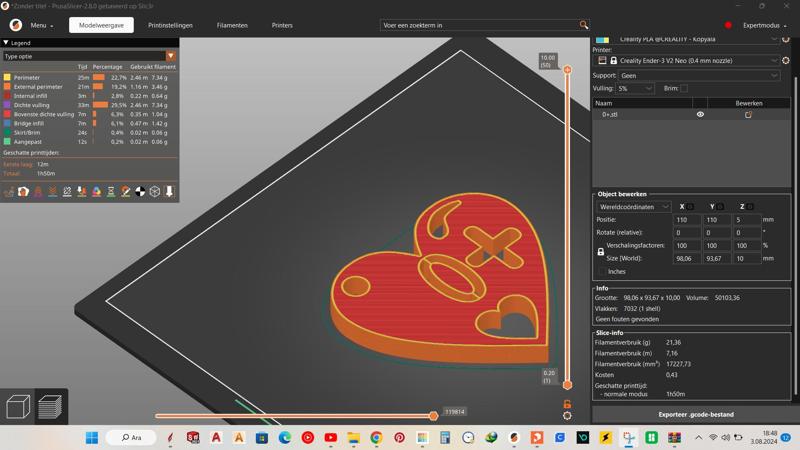Toggle tool marker down-arrow icon
The height and width of the screenshot is (450, 800).
pos(169,192)
